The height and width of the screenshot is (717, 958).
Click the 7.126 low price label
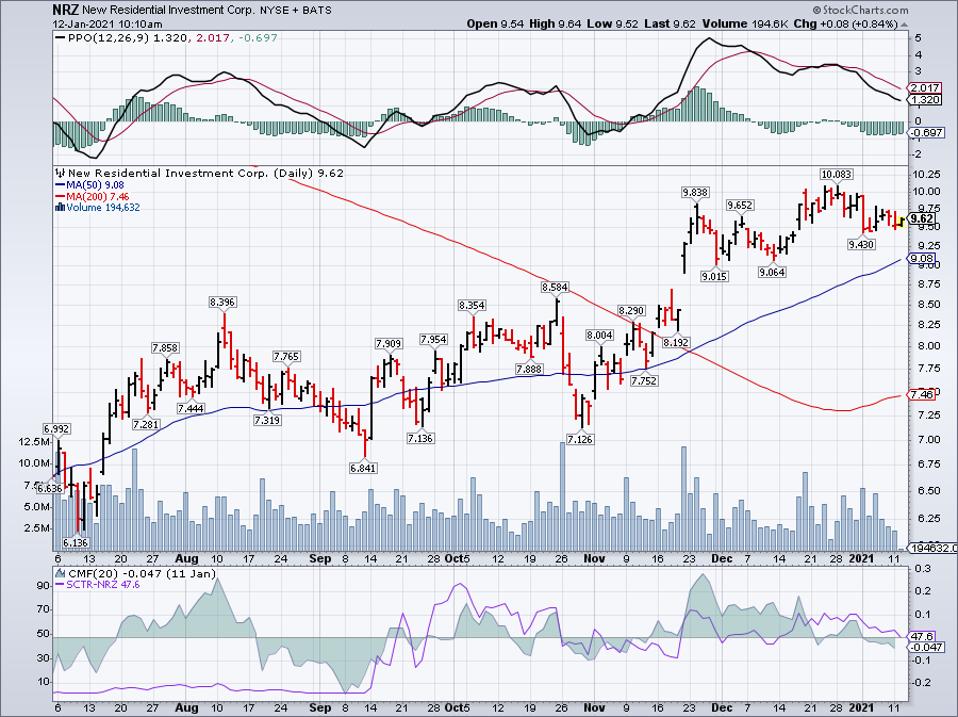click(x=580, y=439)
